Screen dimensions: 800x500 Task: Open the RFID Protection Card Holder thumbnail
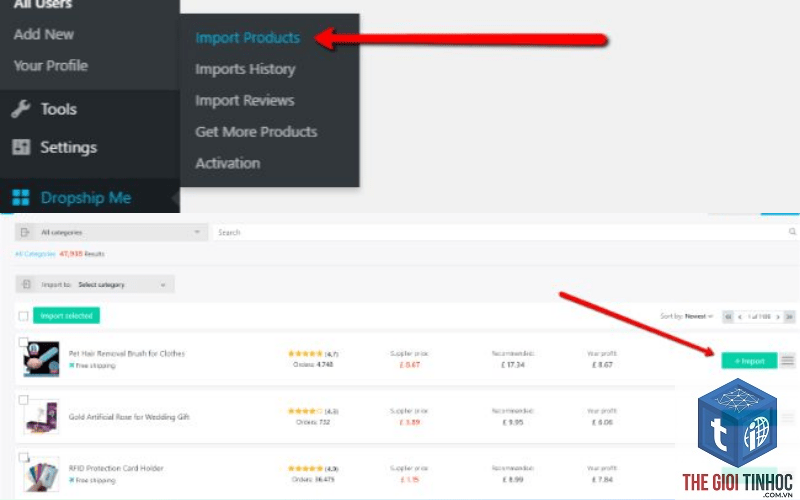pyautogui.click(x=41, y=474)
